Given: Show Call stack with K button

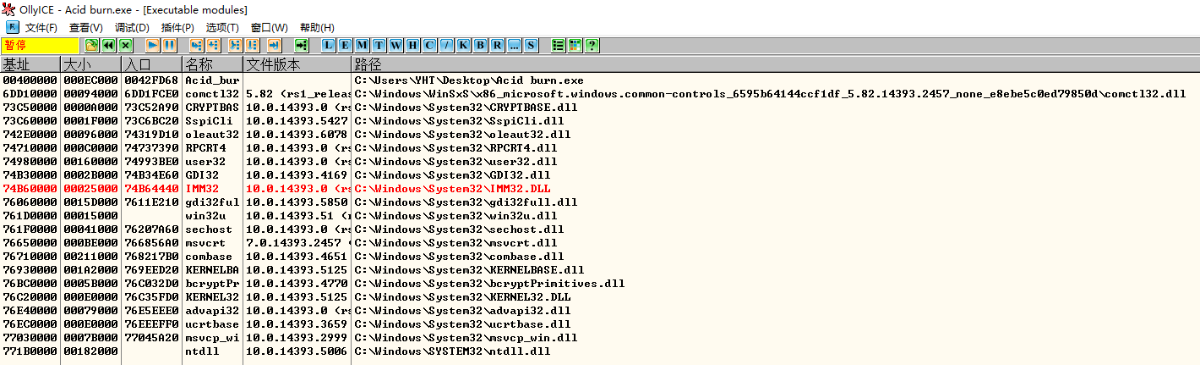Looking at the screenshot, I should (x=464, y=45).
